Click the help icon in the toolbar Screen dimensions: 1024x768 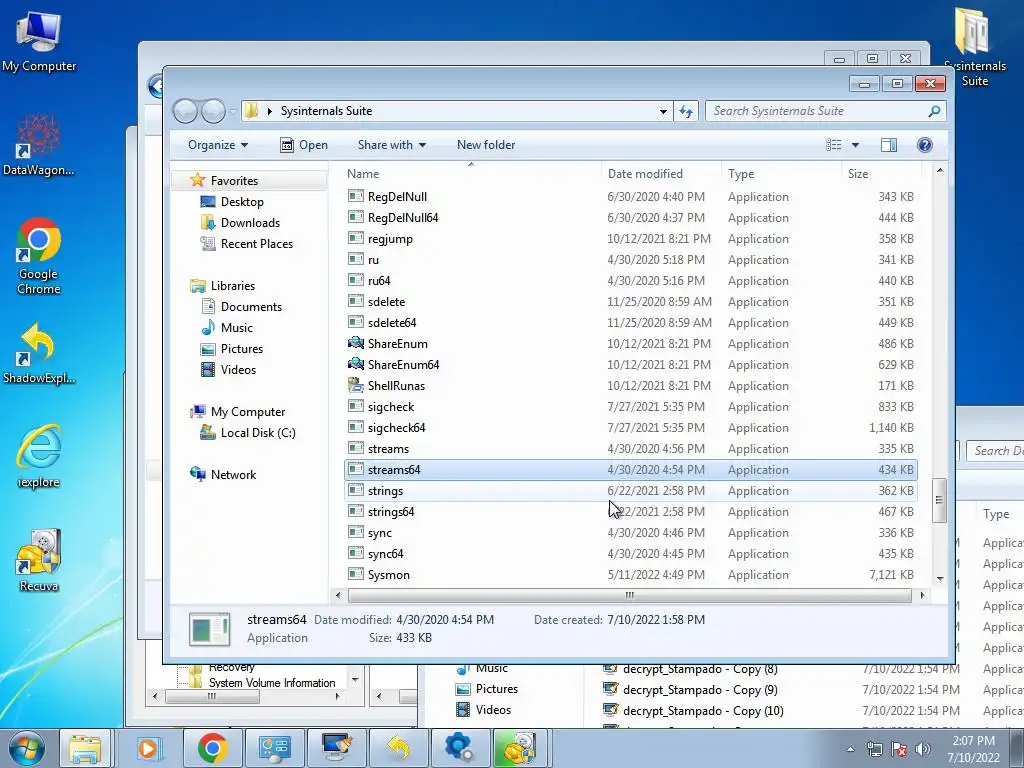click(x=924, y=145)
